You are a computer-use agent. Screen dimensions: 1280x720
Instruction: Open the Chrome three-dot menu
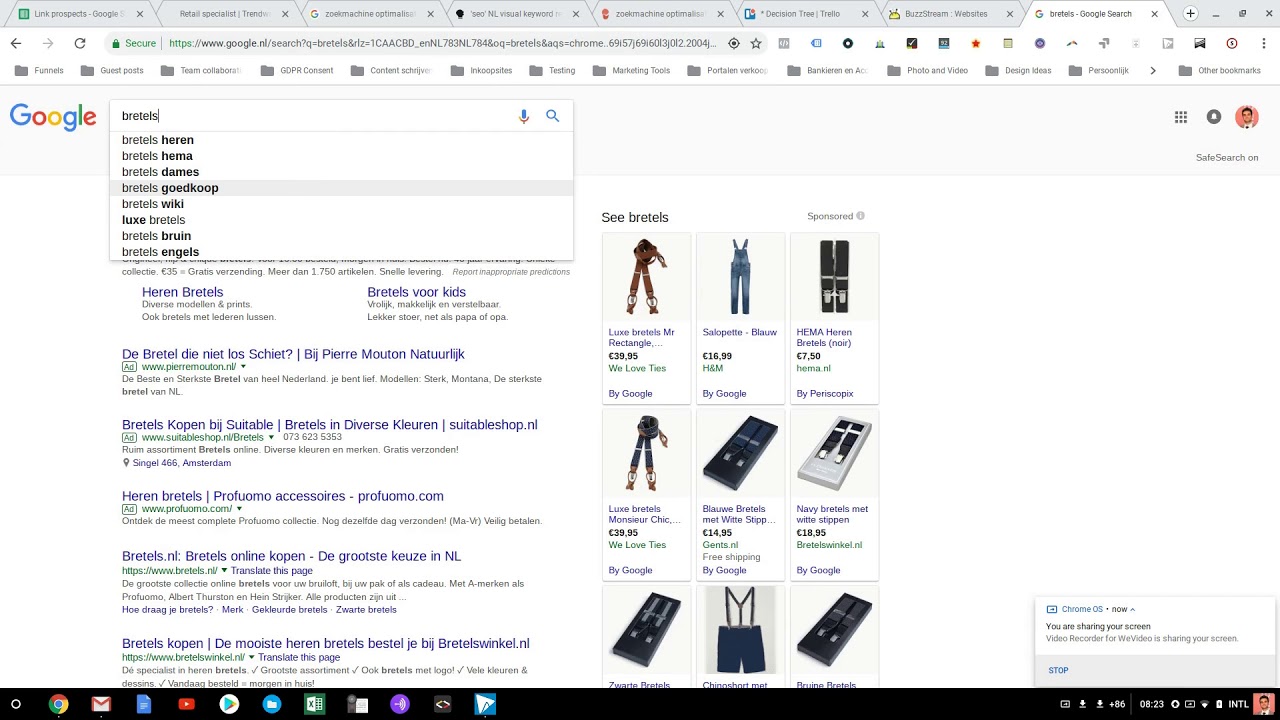tap(1263, 43)
